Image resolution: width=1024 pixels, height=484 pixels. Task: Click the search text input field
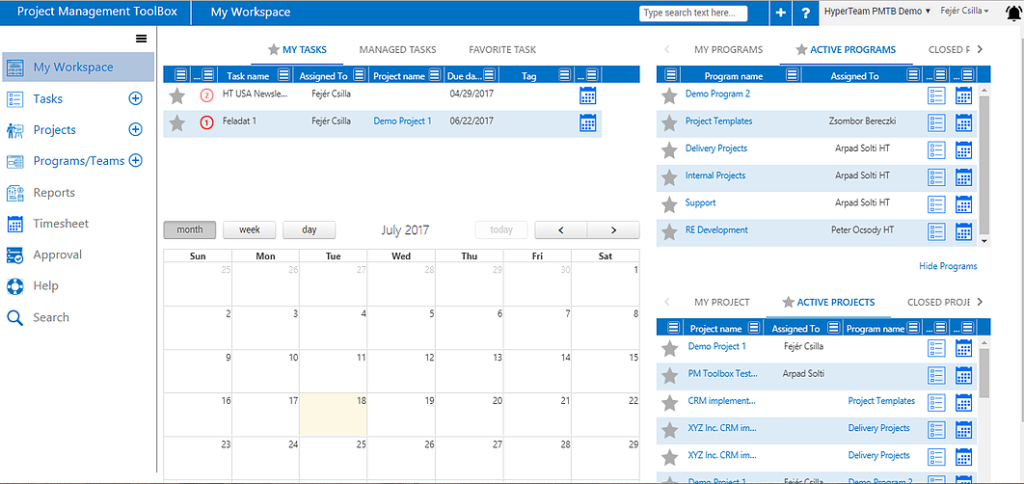693,13
